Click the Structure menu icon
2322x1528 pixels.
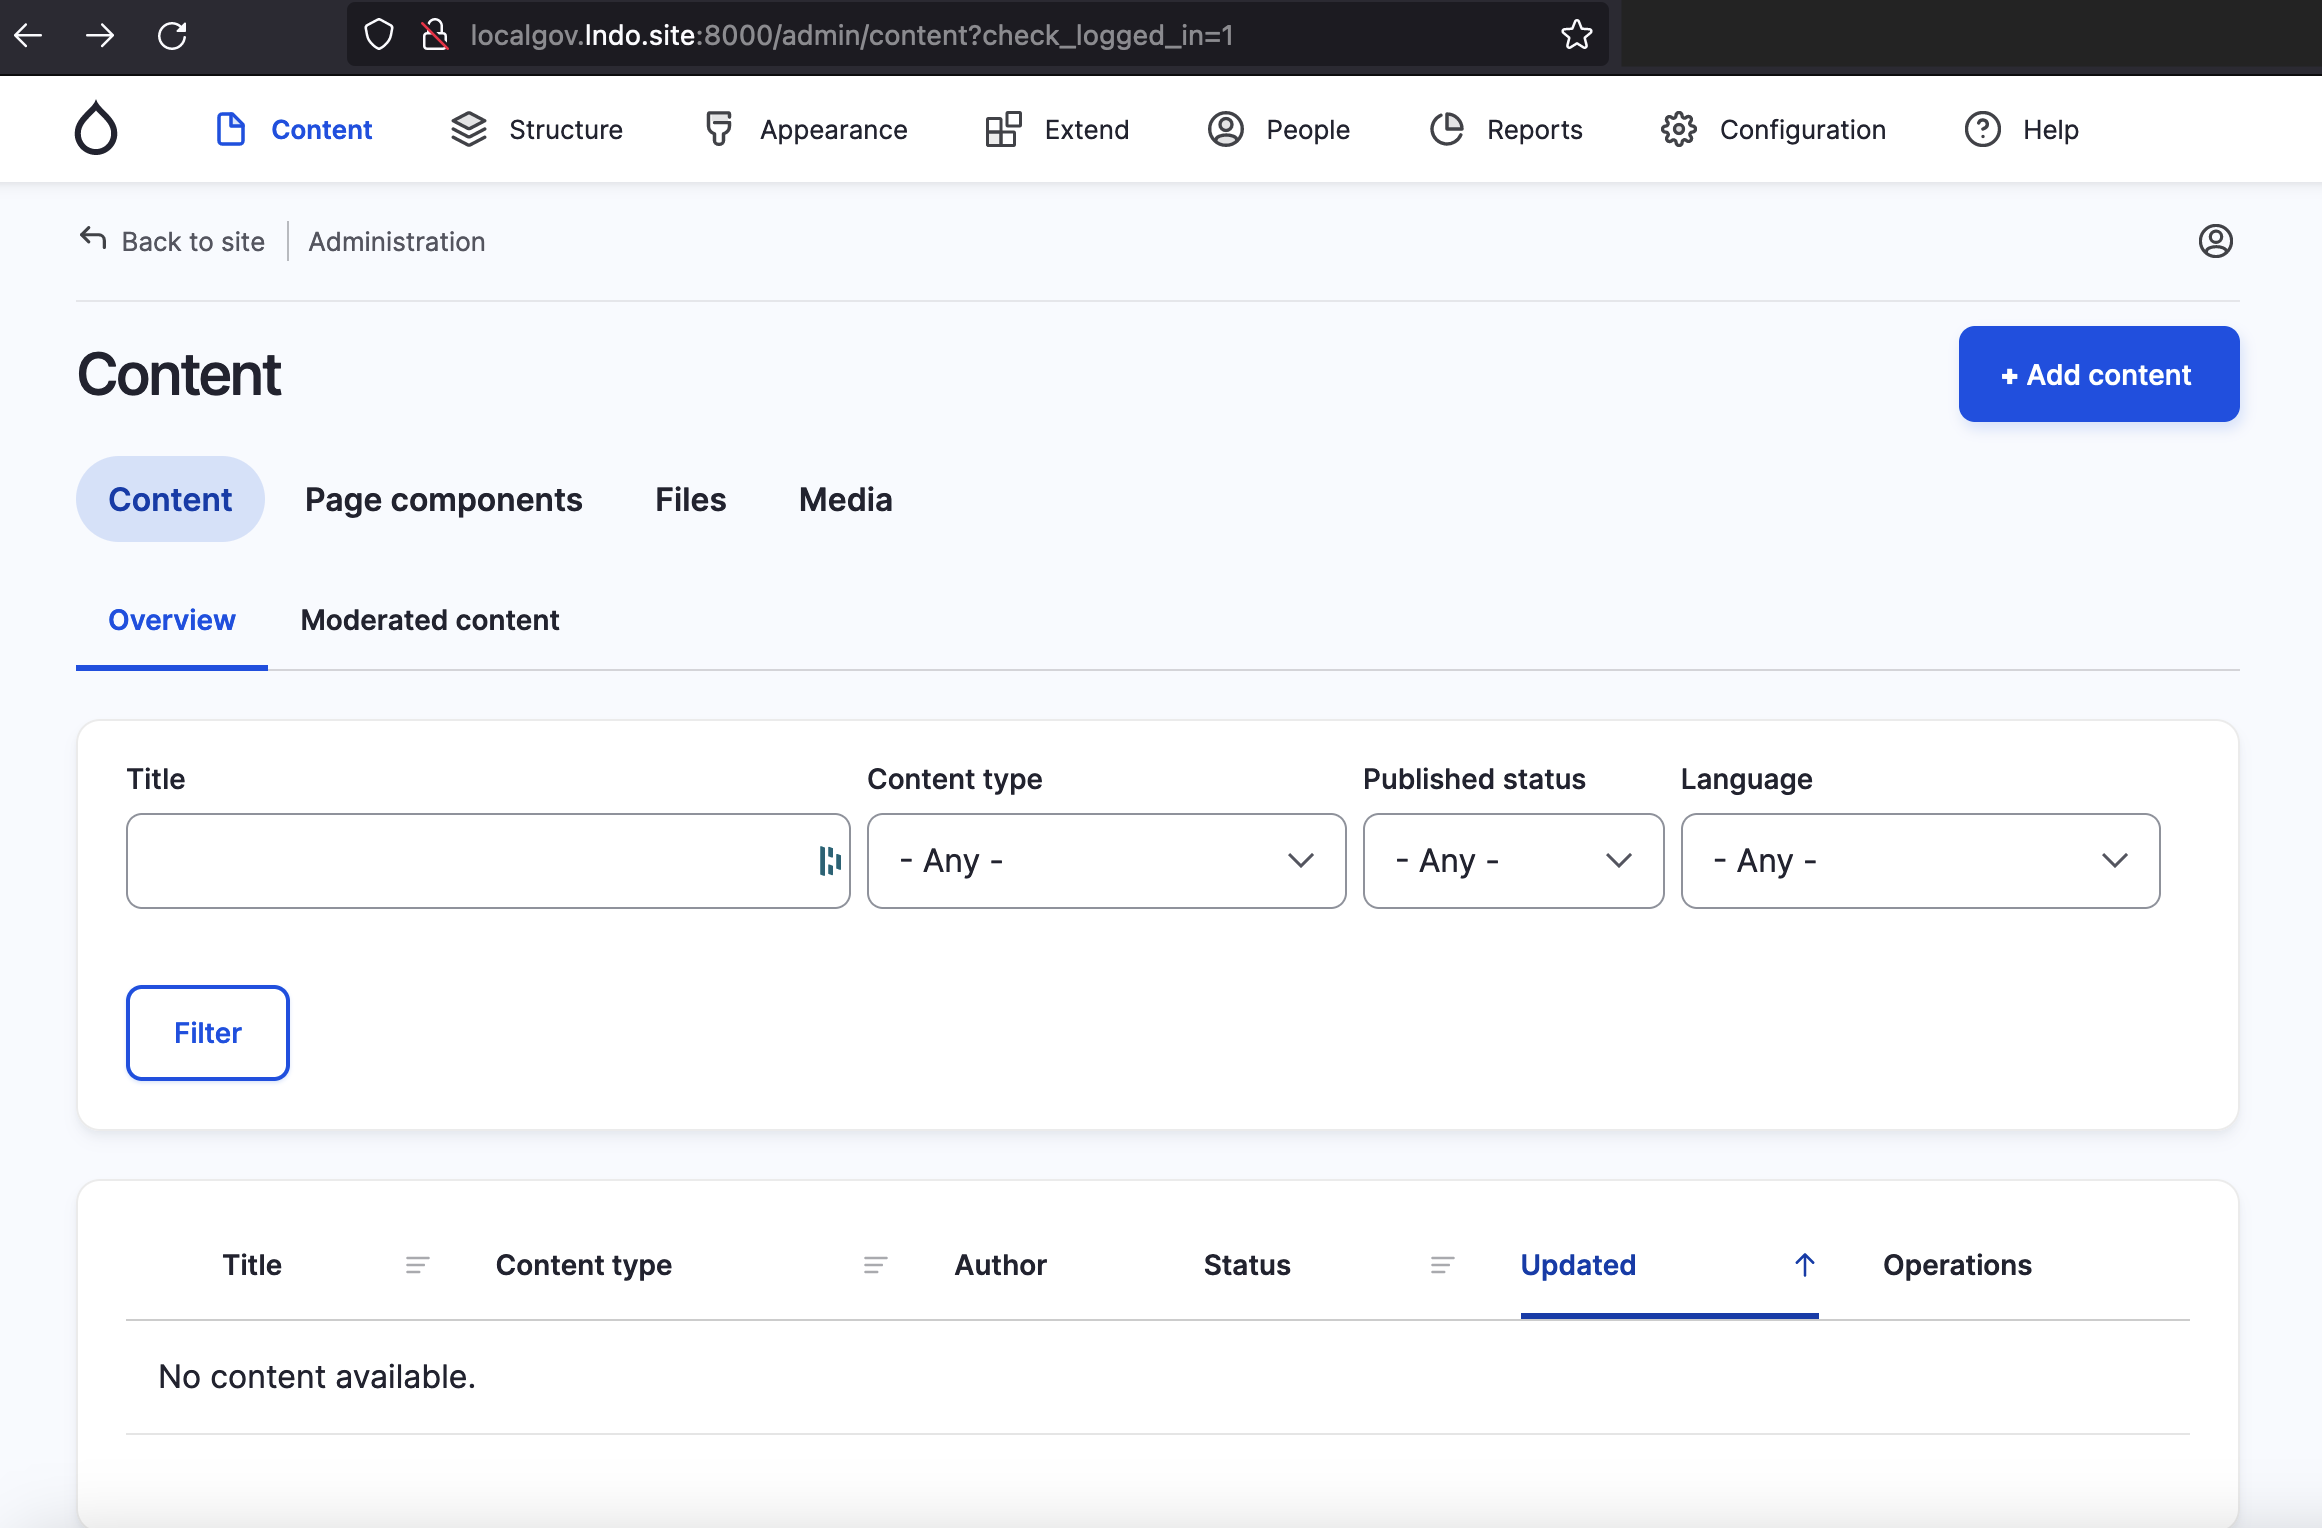coord(469,130)
